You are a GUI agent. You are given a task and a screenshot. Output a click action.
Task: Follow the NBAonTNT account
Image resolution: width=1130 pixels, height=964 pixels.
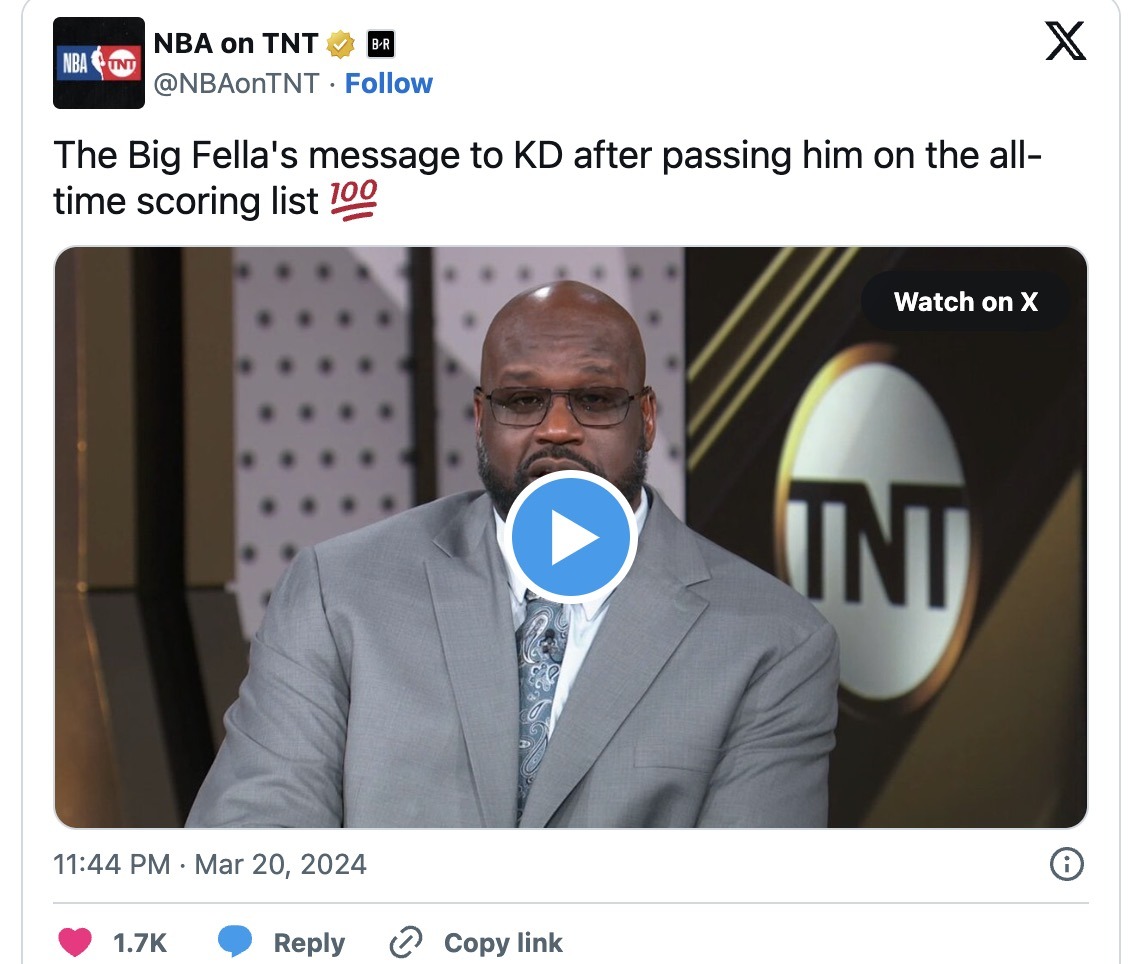(x=388, y=84)
